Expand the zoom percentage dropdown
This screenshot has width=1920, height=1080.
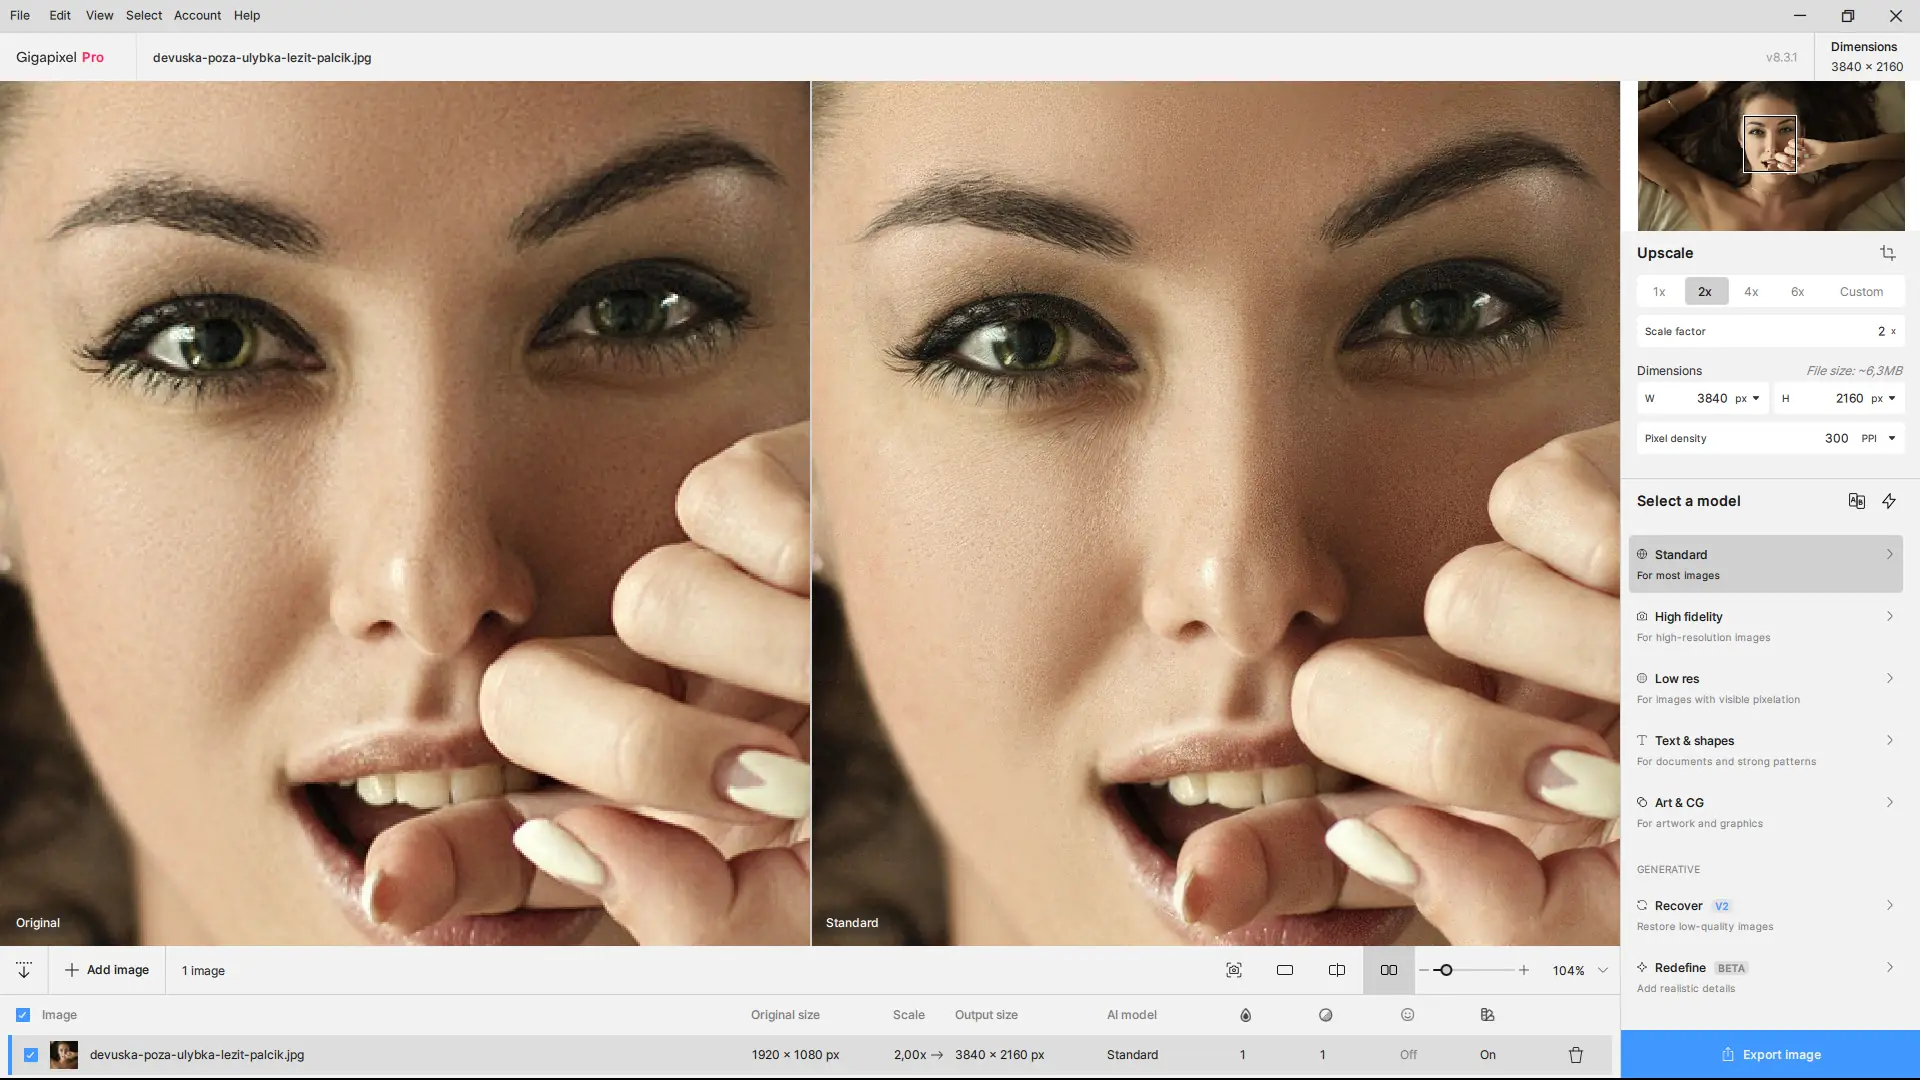tap(1603, 970)
